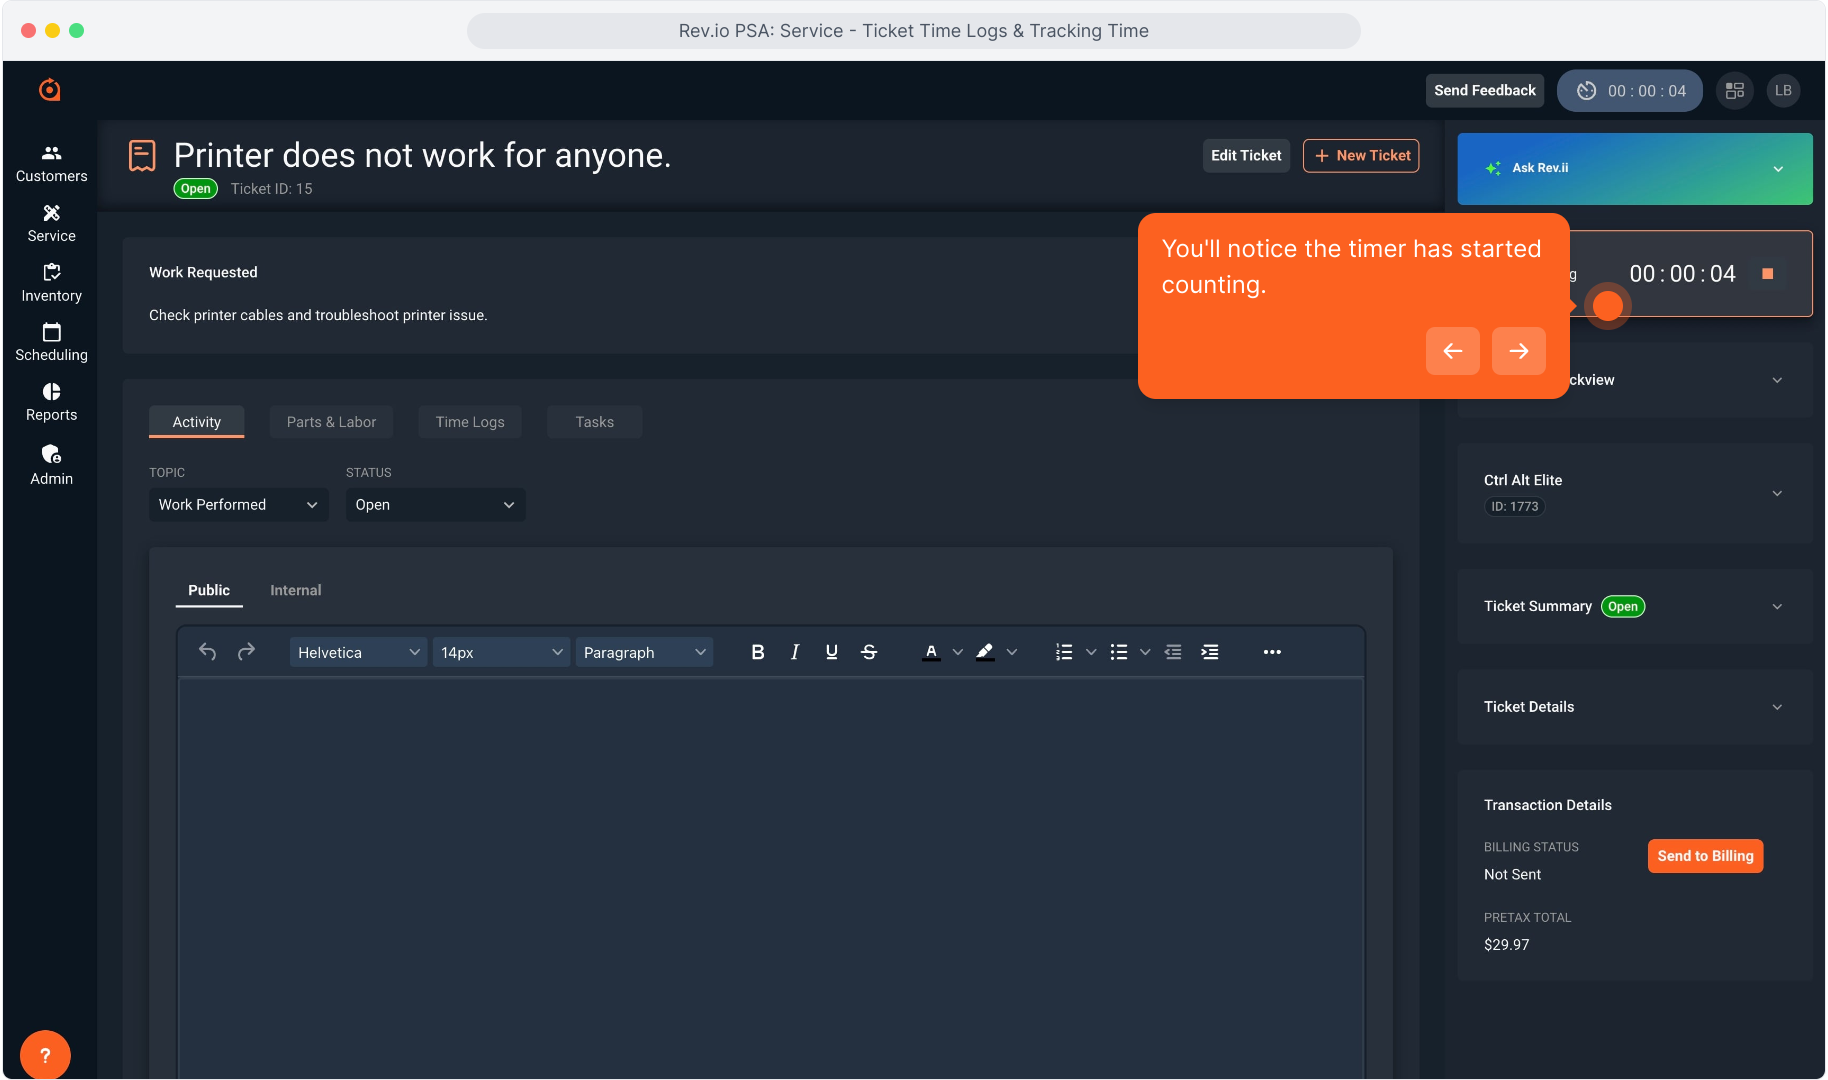This screenshot has width=1828, height=1080.
Task: Go to Inventory in sidebar
Action: (51, 283)
